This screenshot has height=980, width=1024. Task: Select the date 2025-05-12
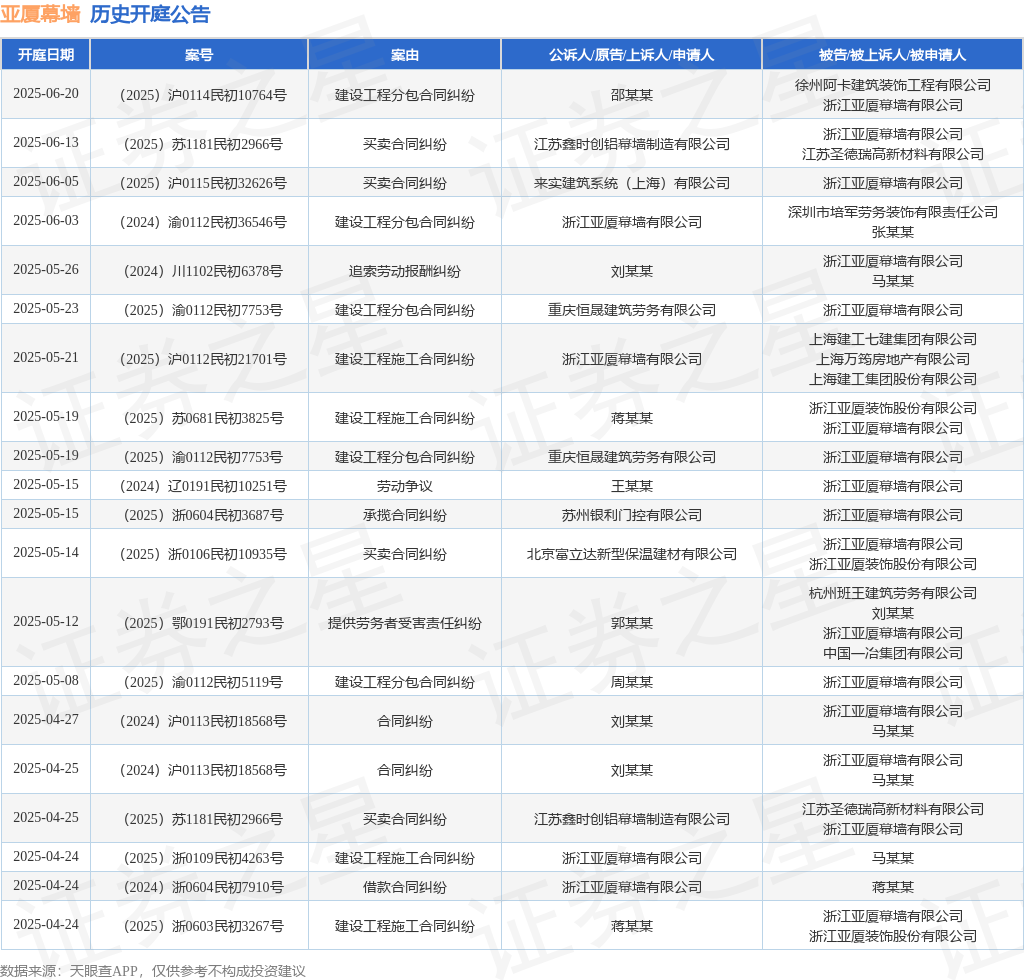pyautogui.click(x=46, y=622)
